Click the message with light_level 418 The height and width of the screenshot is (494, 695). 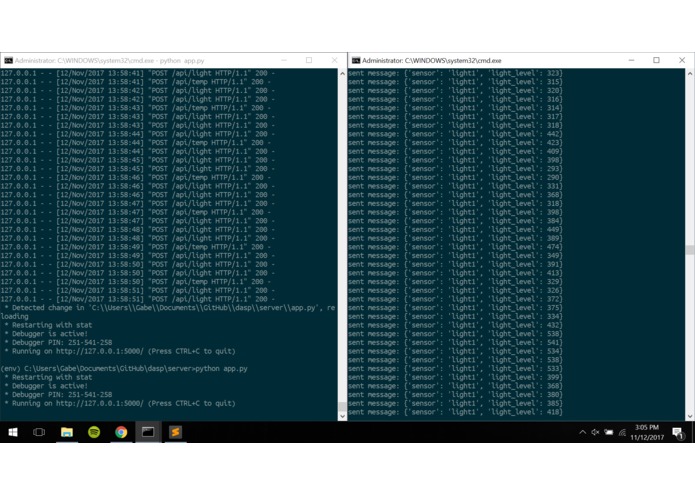pyautogui.click(x=455, y=412)
